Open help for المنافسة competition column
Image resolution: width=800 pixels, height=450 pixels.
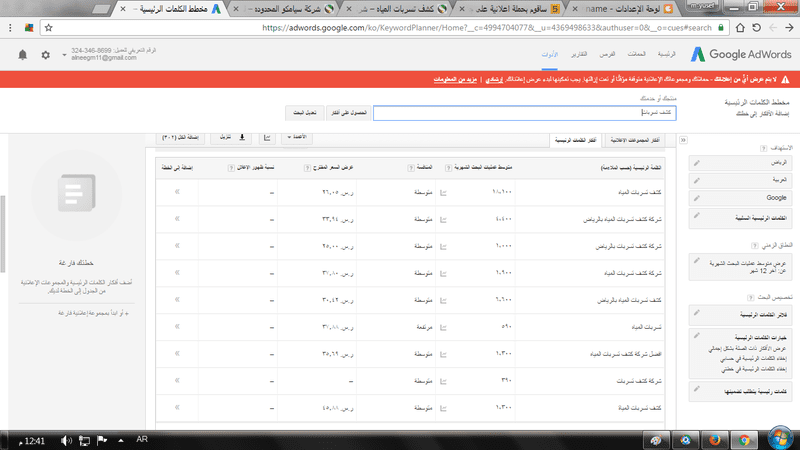coord(411,168)
